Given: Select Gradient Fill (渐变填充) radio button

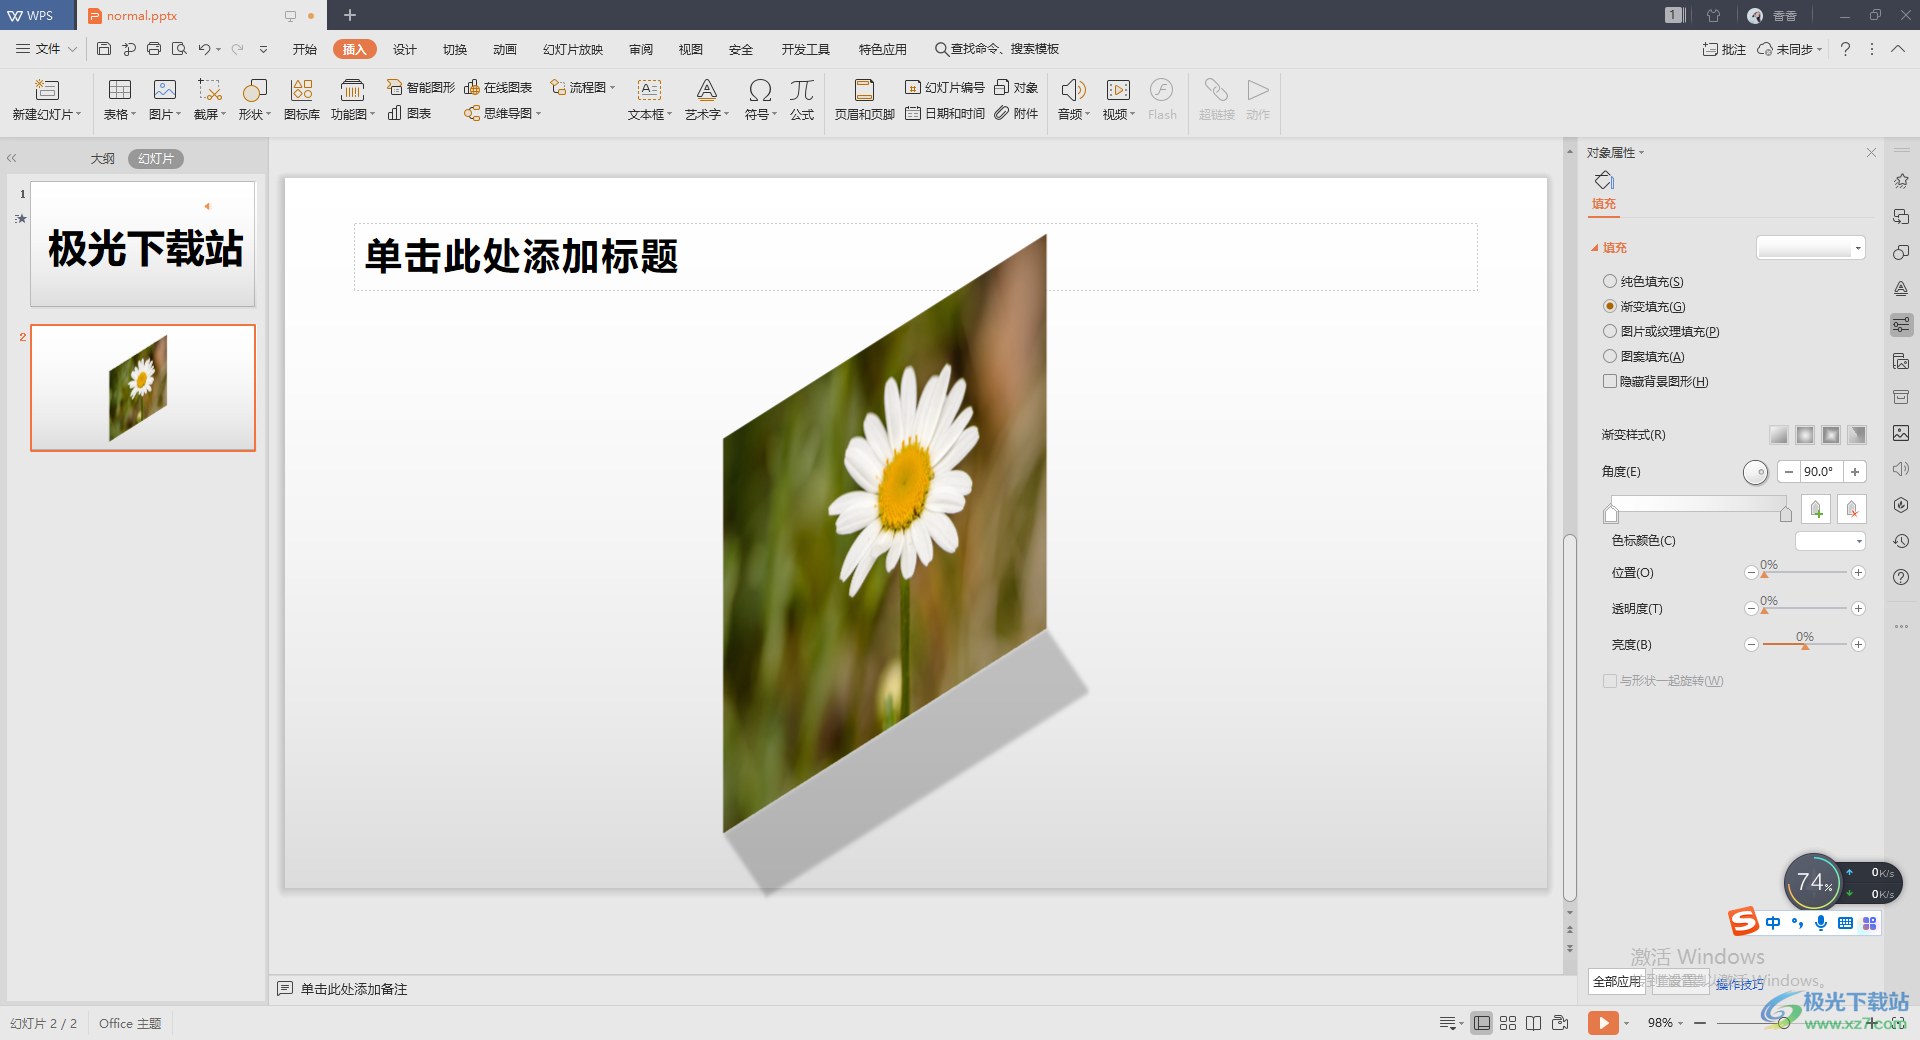Looking at the screenshot, I should pyautogui.click(x=1610, y=307).
